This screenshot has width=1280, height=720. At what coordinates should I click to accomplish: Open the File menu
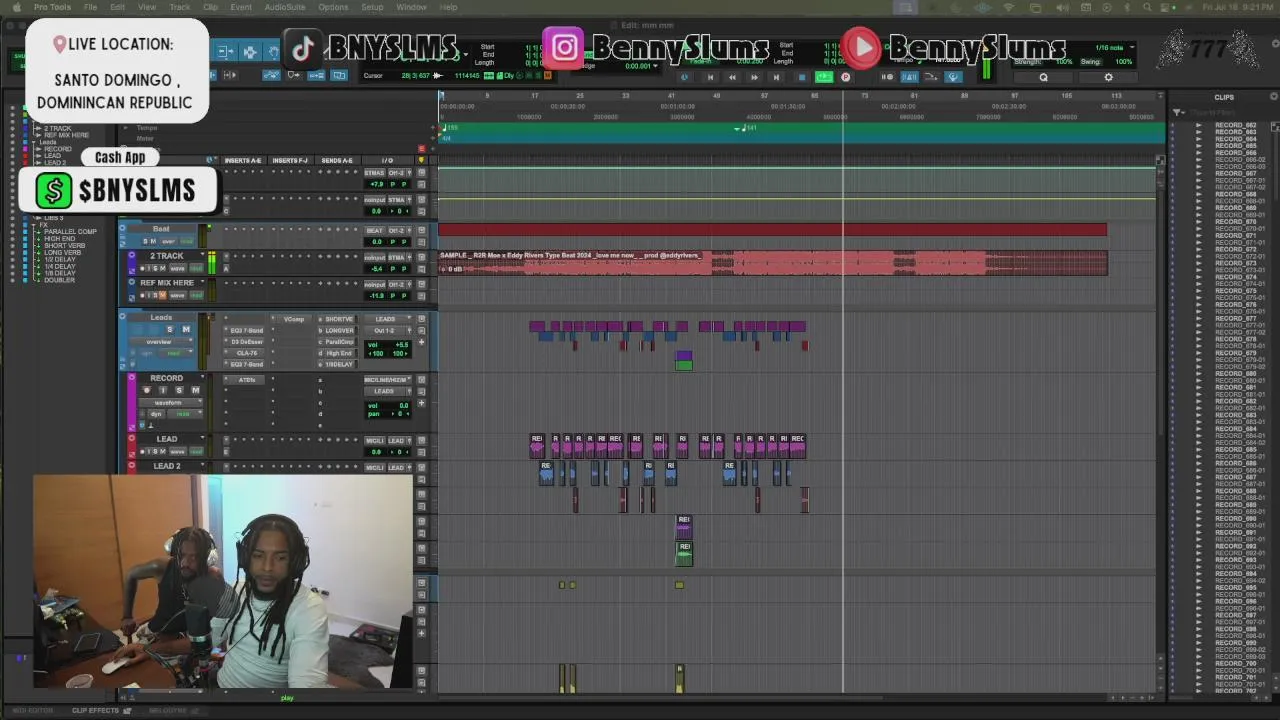[90, 7]
